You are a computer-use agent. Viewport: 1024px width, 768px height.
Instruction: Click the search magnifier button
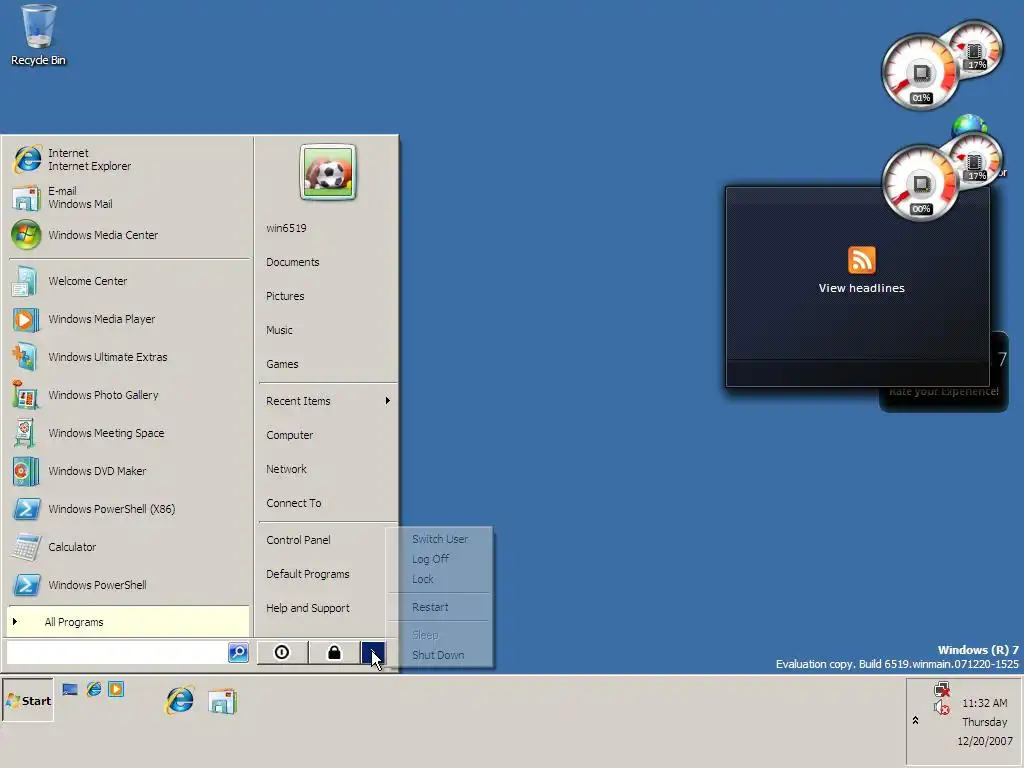click(238, 652)
